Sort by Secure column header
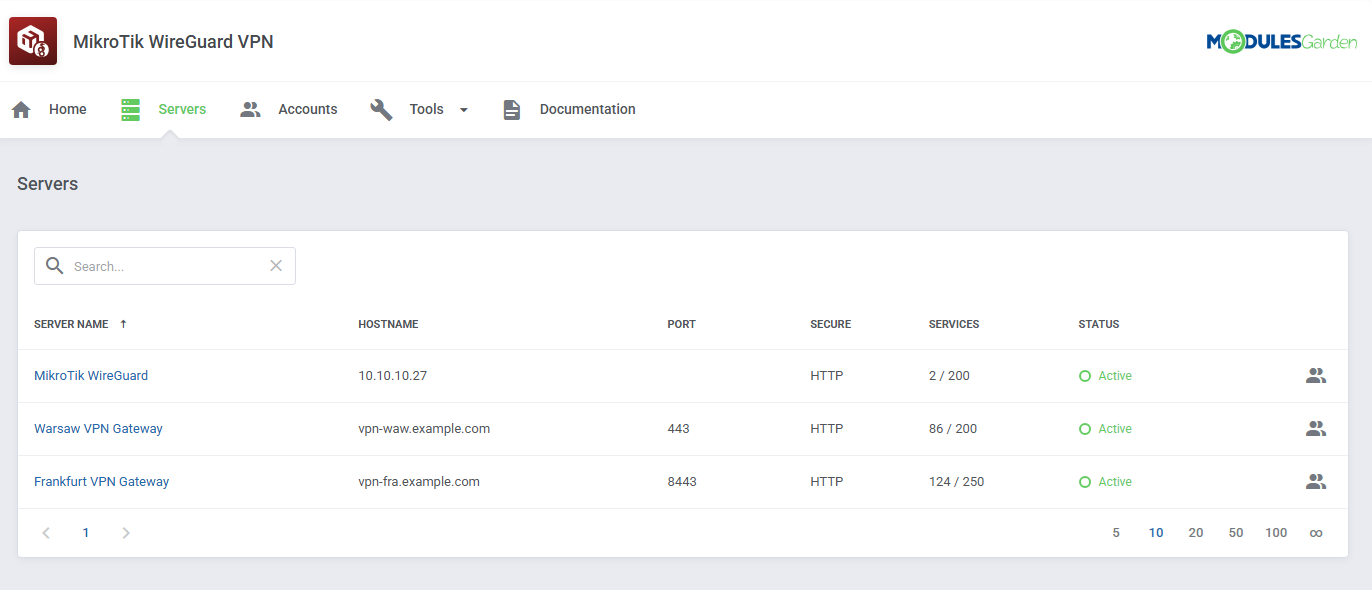Screen dimensions: 1372x590 pyautogui.click(x=831, y=324)
